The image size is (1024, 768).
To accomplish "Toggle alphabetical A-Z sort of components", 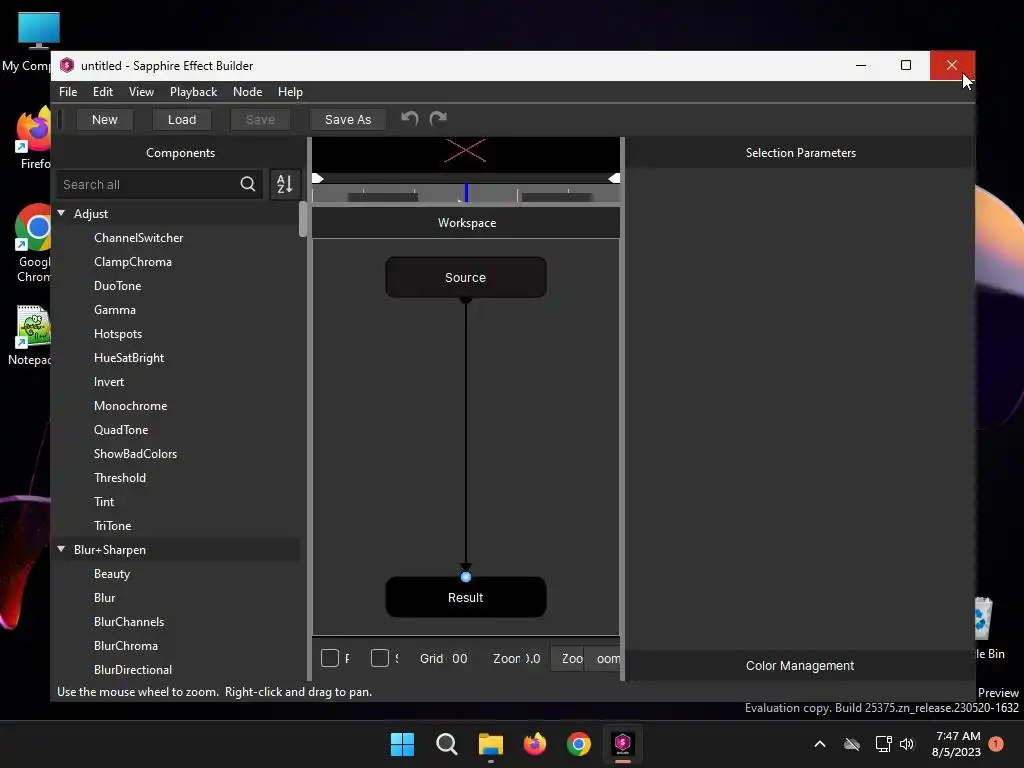I will click(285, 184).
